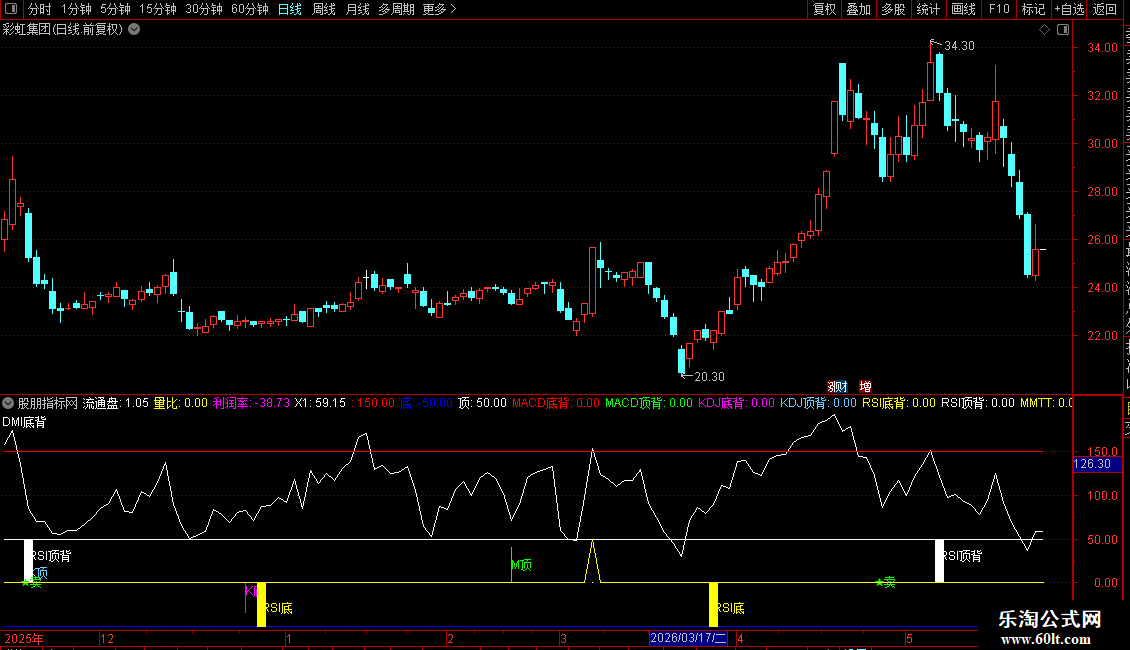Click the green 卖 signal near May
The image size is (1130, 650).
point(886,582)
